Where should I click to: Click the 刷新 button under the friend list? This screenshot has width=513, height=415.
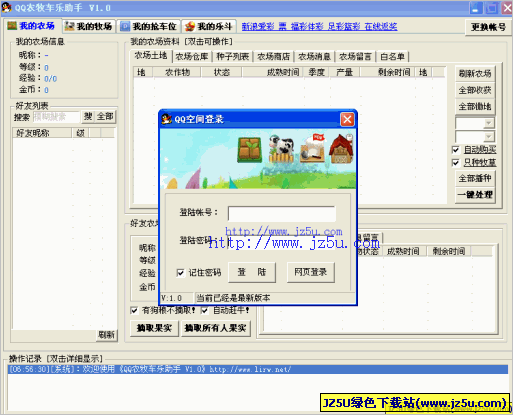tap(106, 335)
